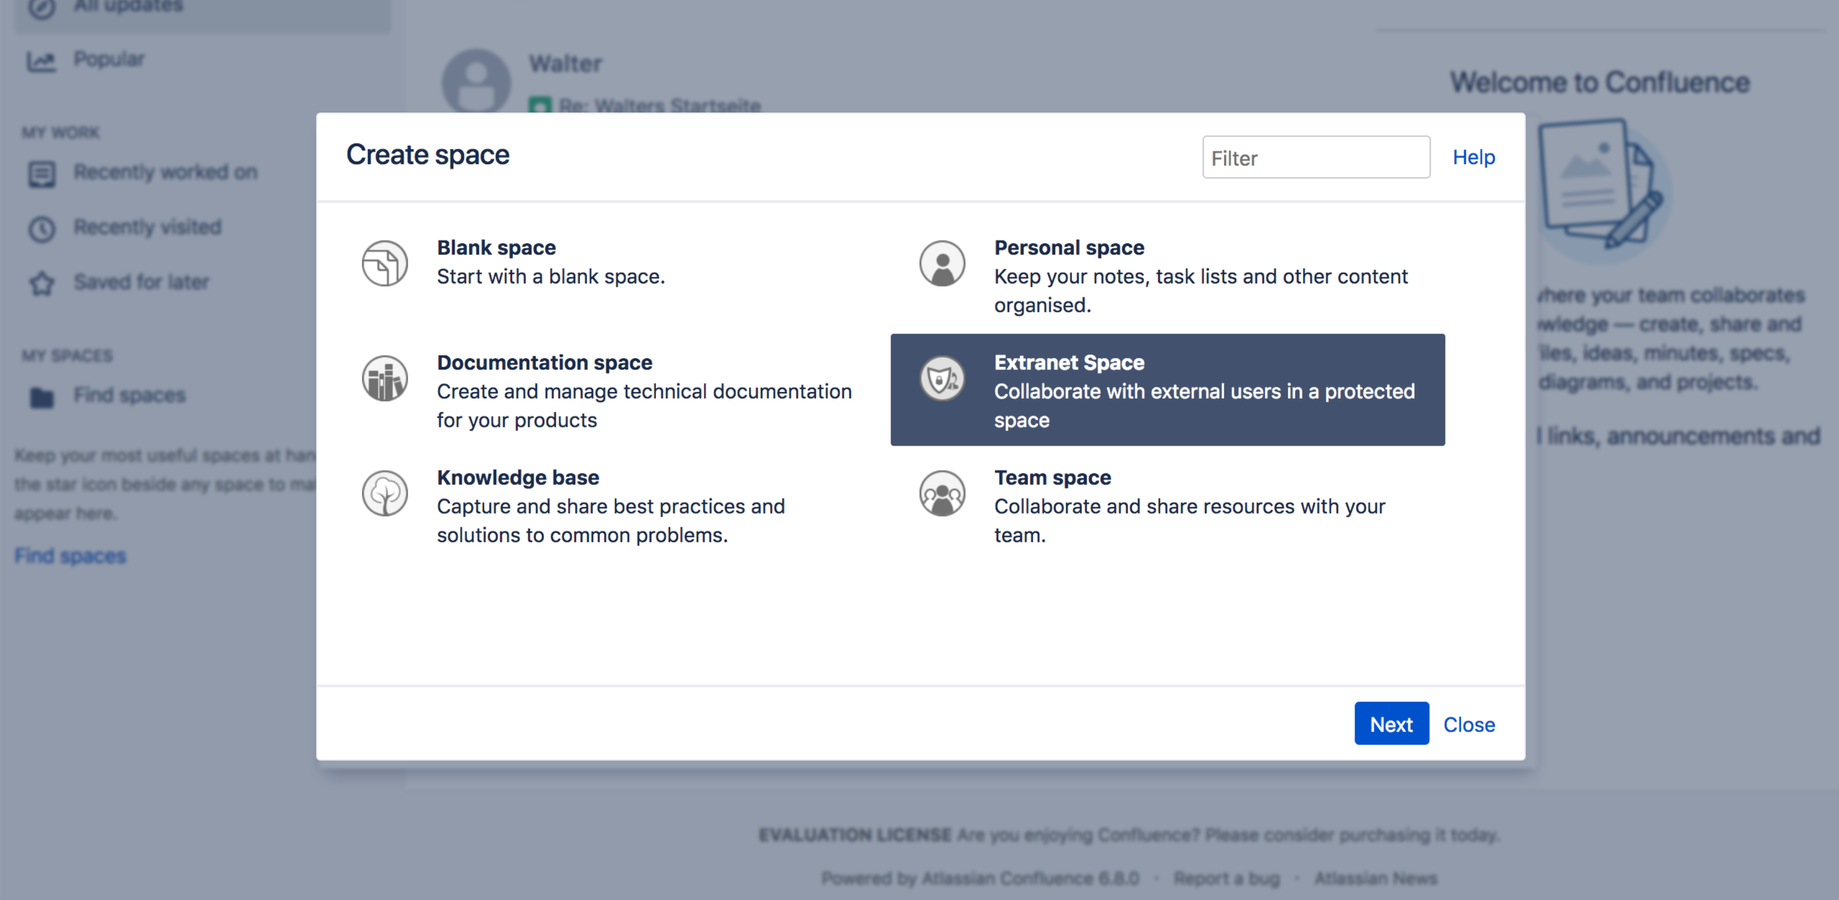Click the Documentation space books icon
This screenshot has width=1839, height=900.
(385, 379)
